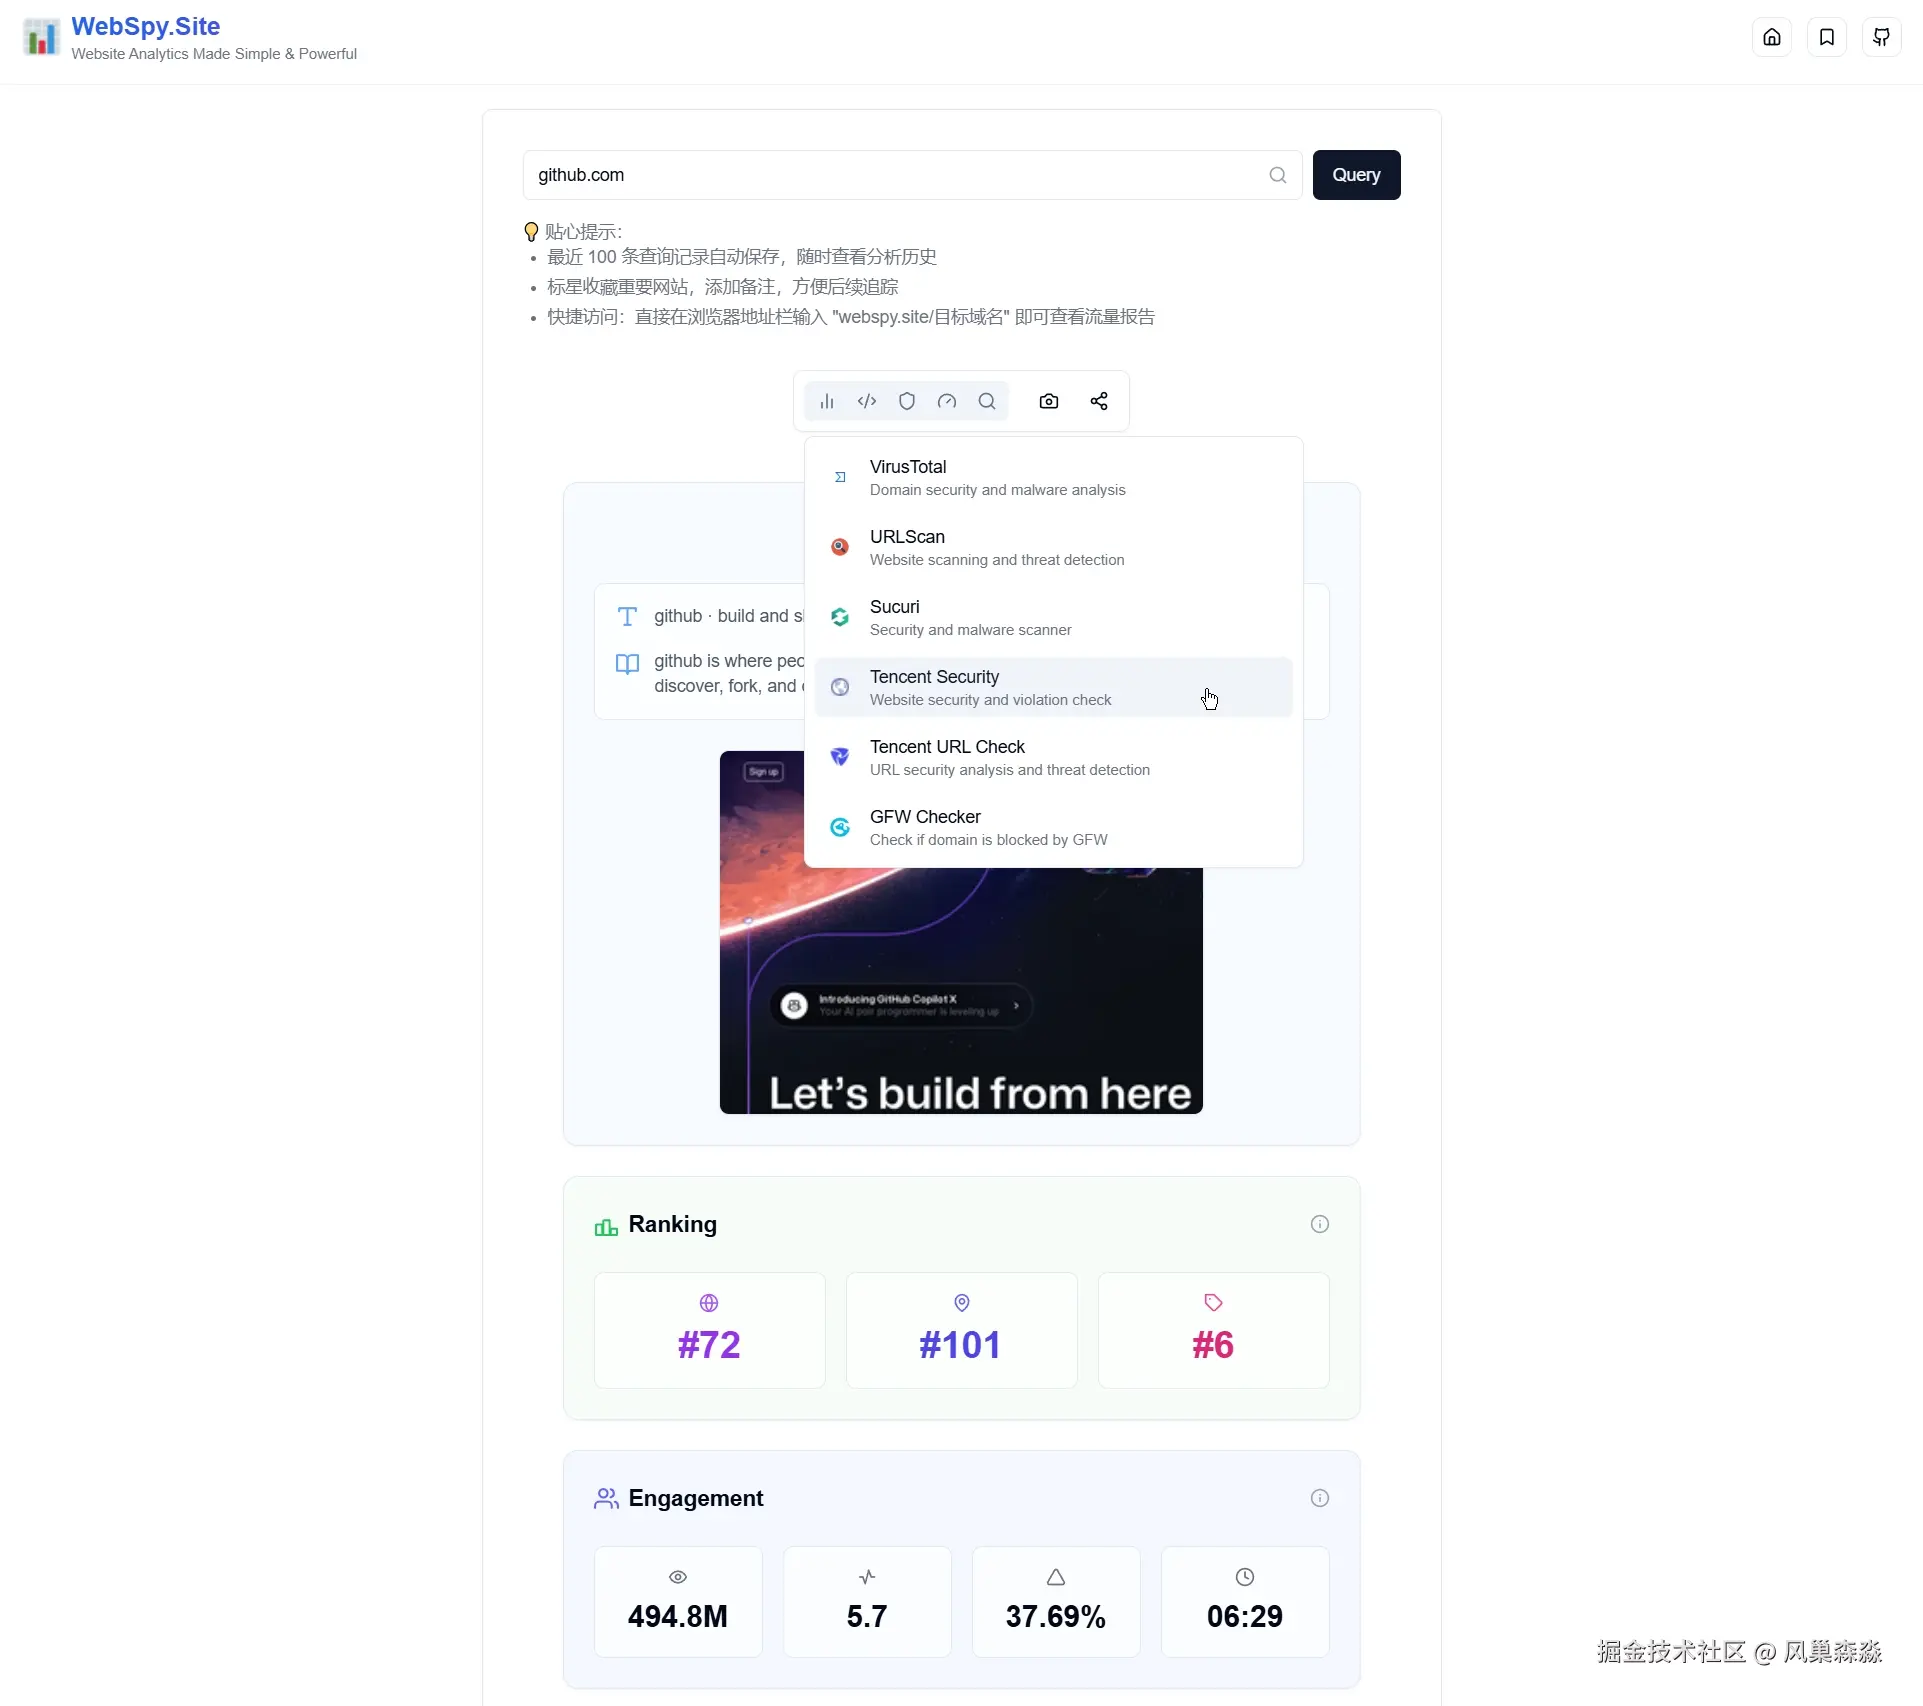Click the activity pulse icon above 5.7

[867, 1577]
